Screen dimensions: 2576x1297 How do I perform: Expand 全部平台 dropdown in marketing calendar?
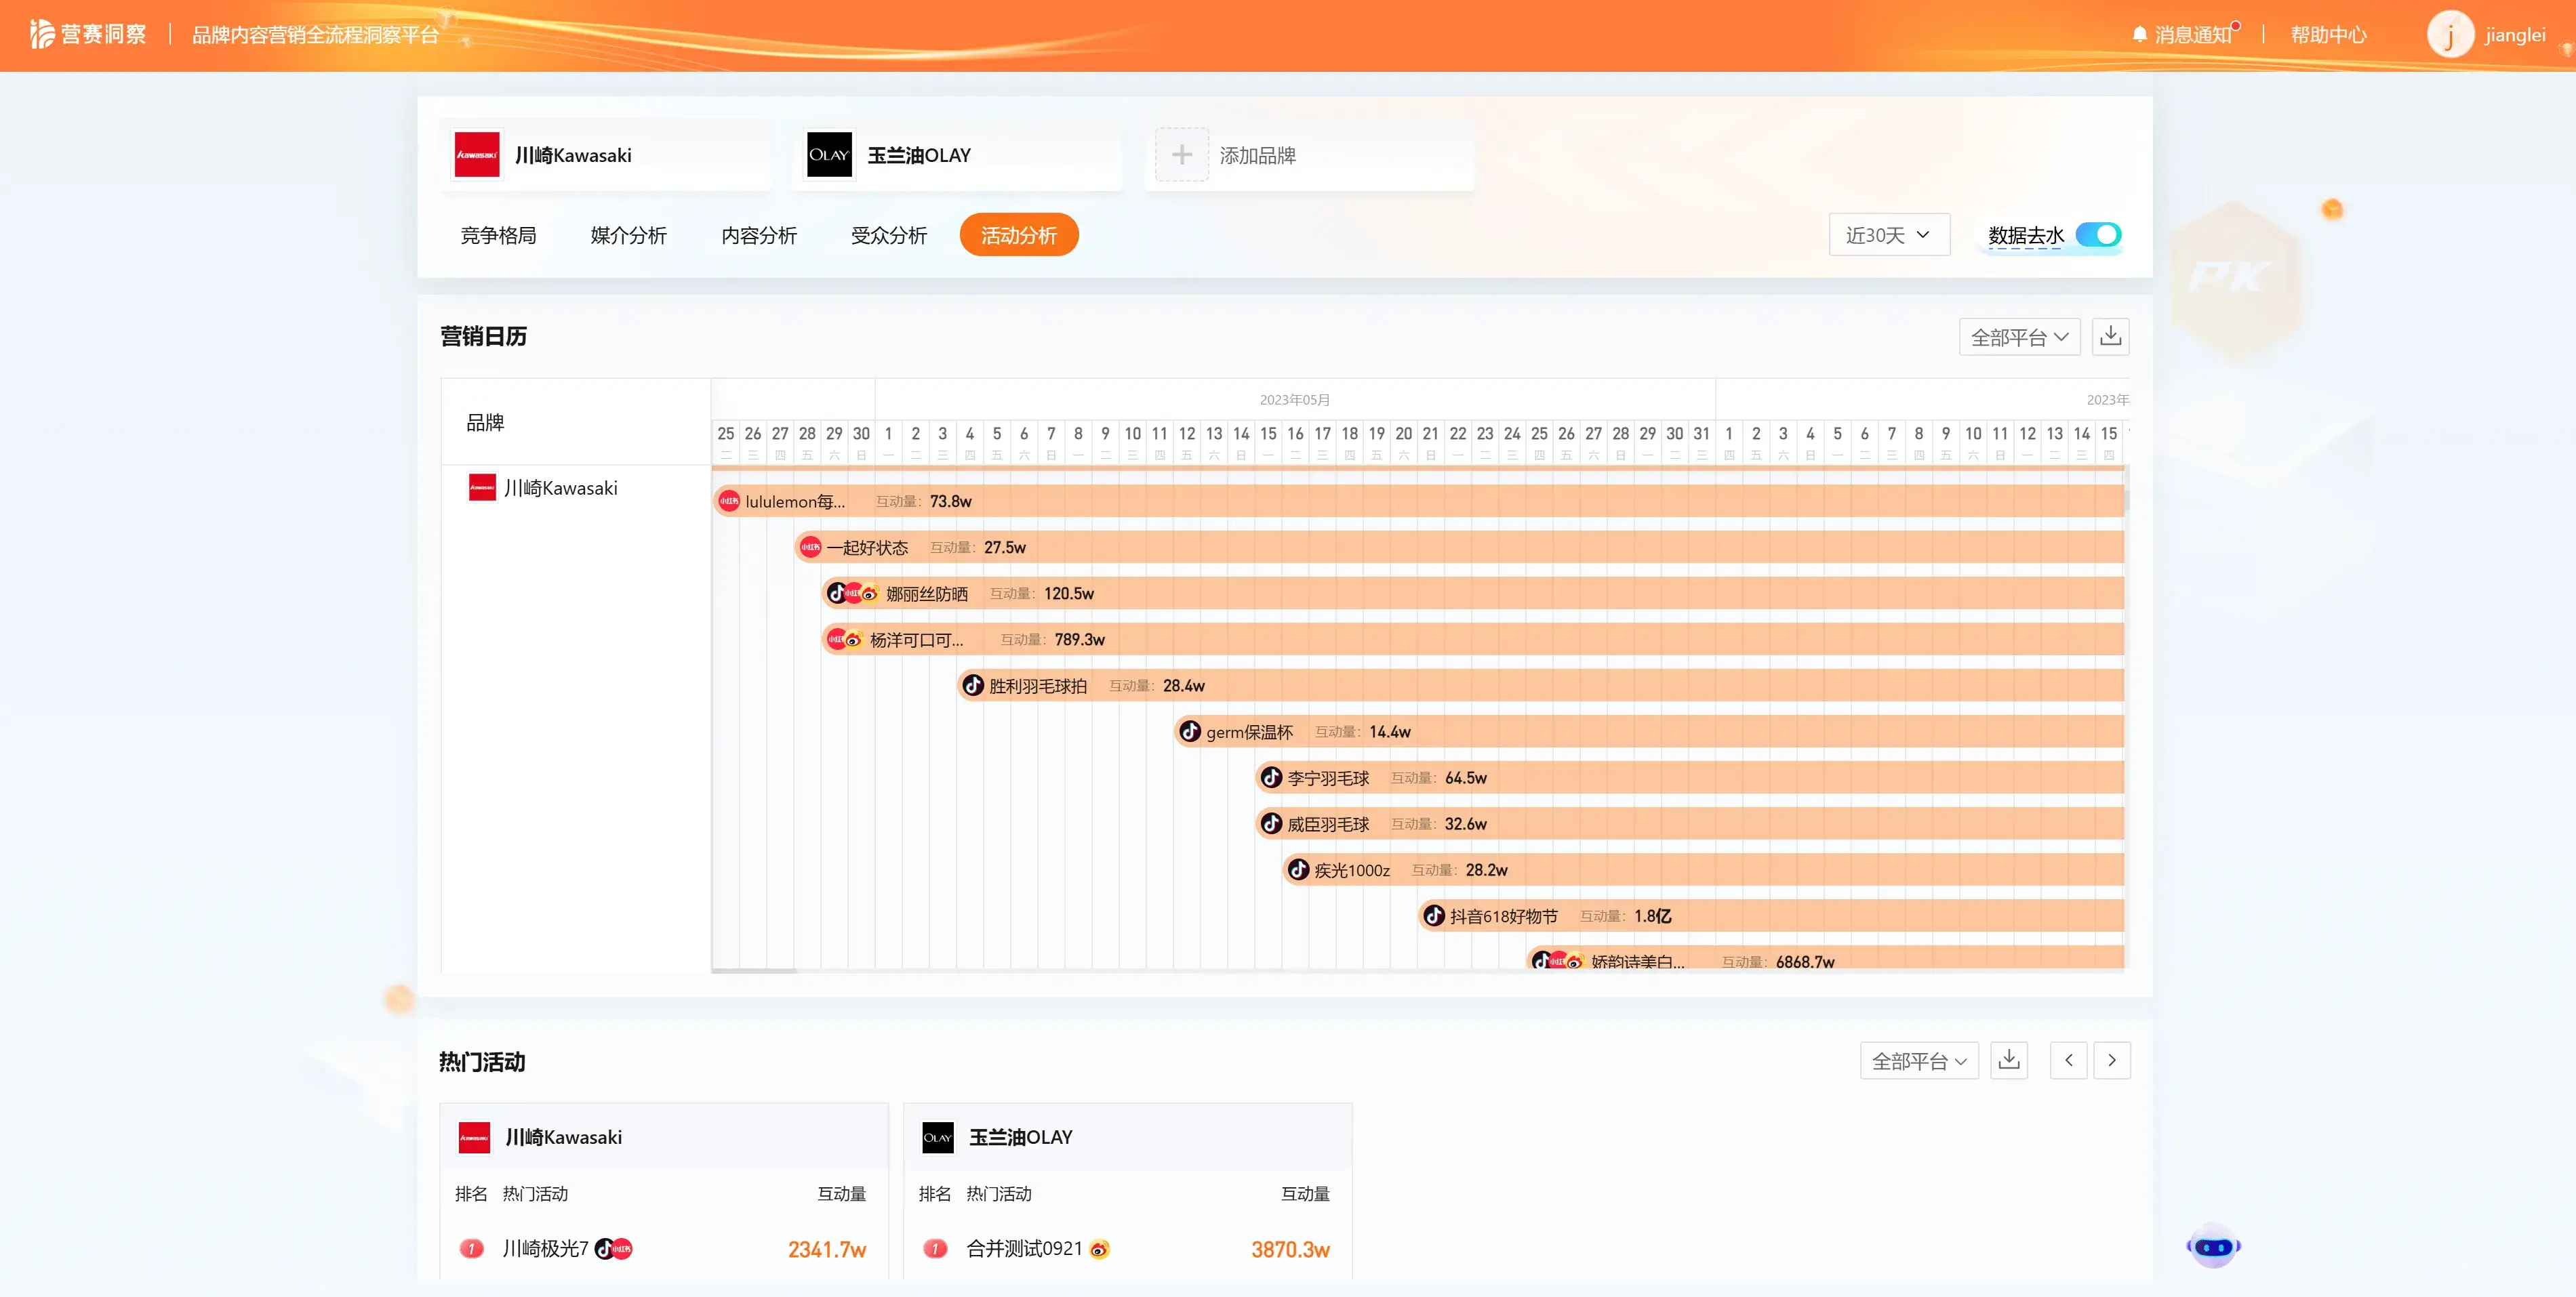tap(2018, 337)
